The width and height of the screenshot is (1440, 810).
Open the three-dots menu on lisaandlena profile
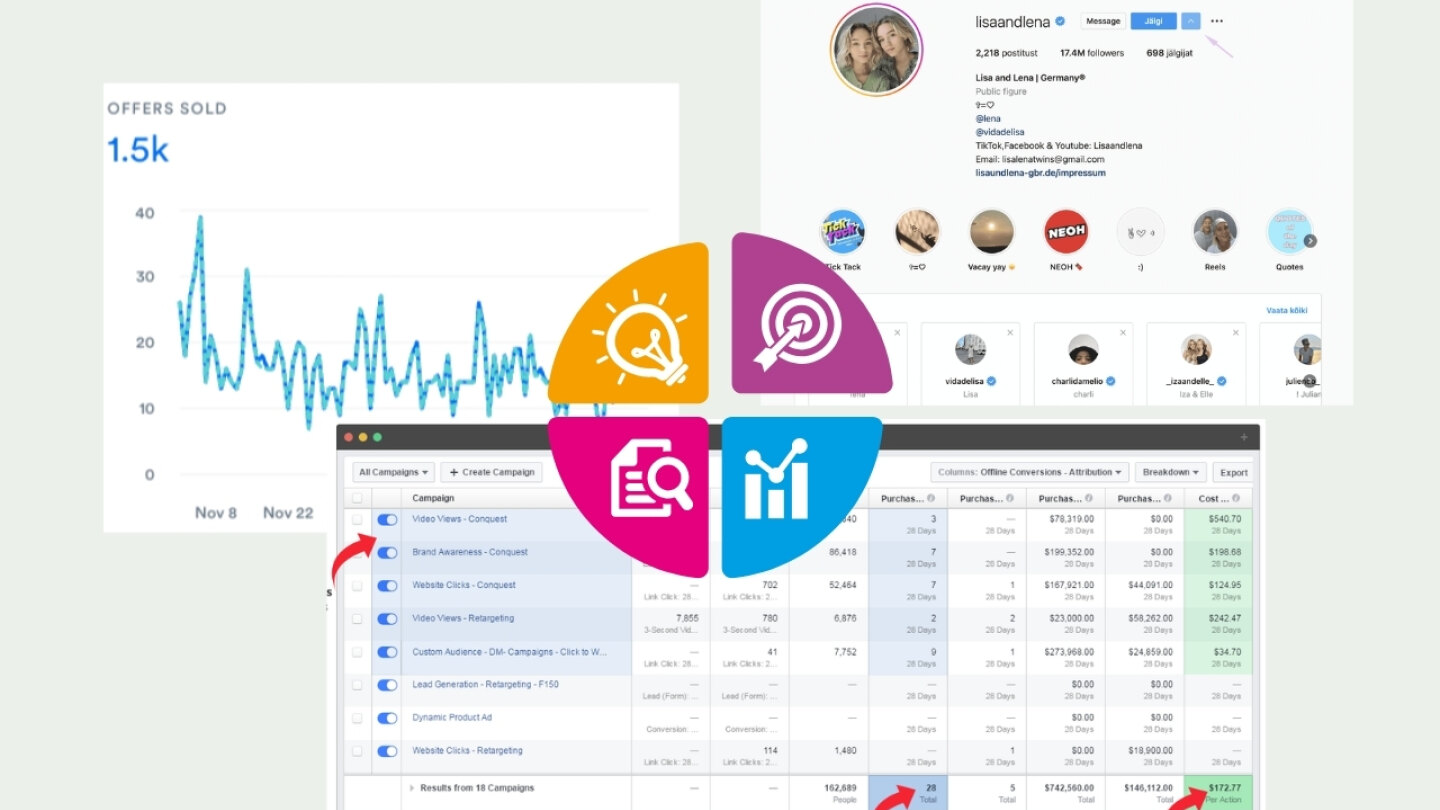tap(1216, 21)
